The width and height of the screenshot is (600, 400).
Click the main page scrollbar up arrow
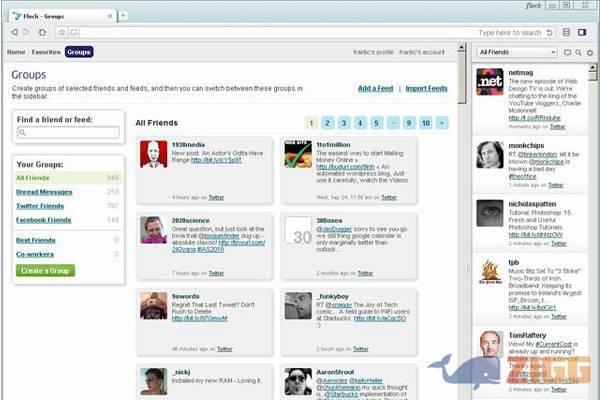[461, 47]
